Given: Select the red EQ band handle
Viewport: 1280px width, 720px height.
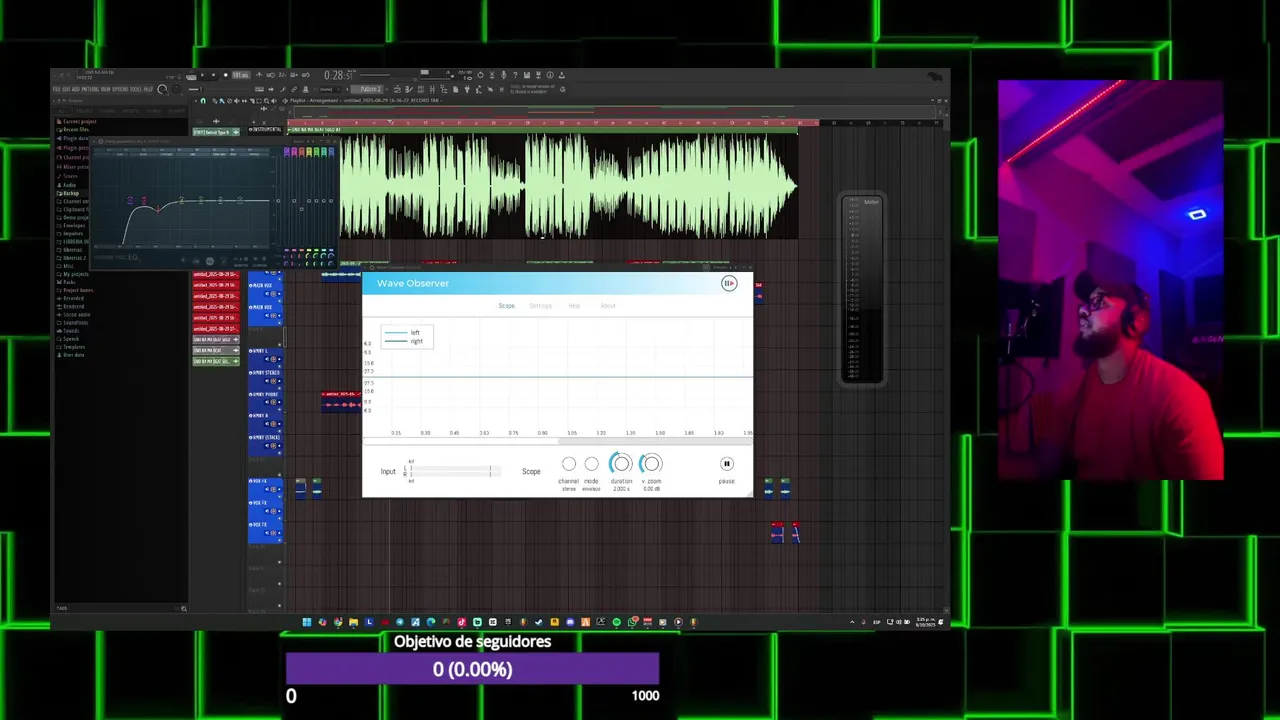Looking at the screenshot, I should (158, 210).
